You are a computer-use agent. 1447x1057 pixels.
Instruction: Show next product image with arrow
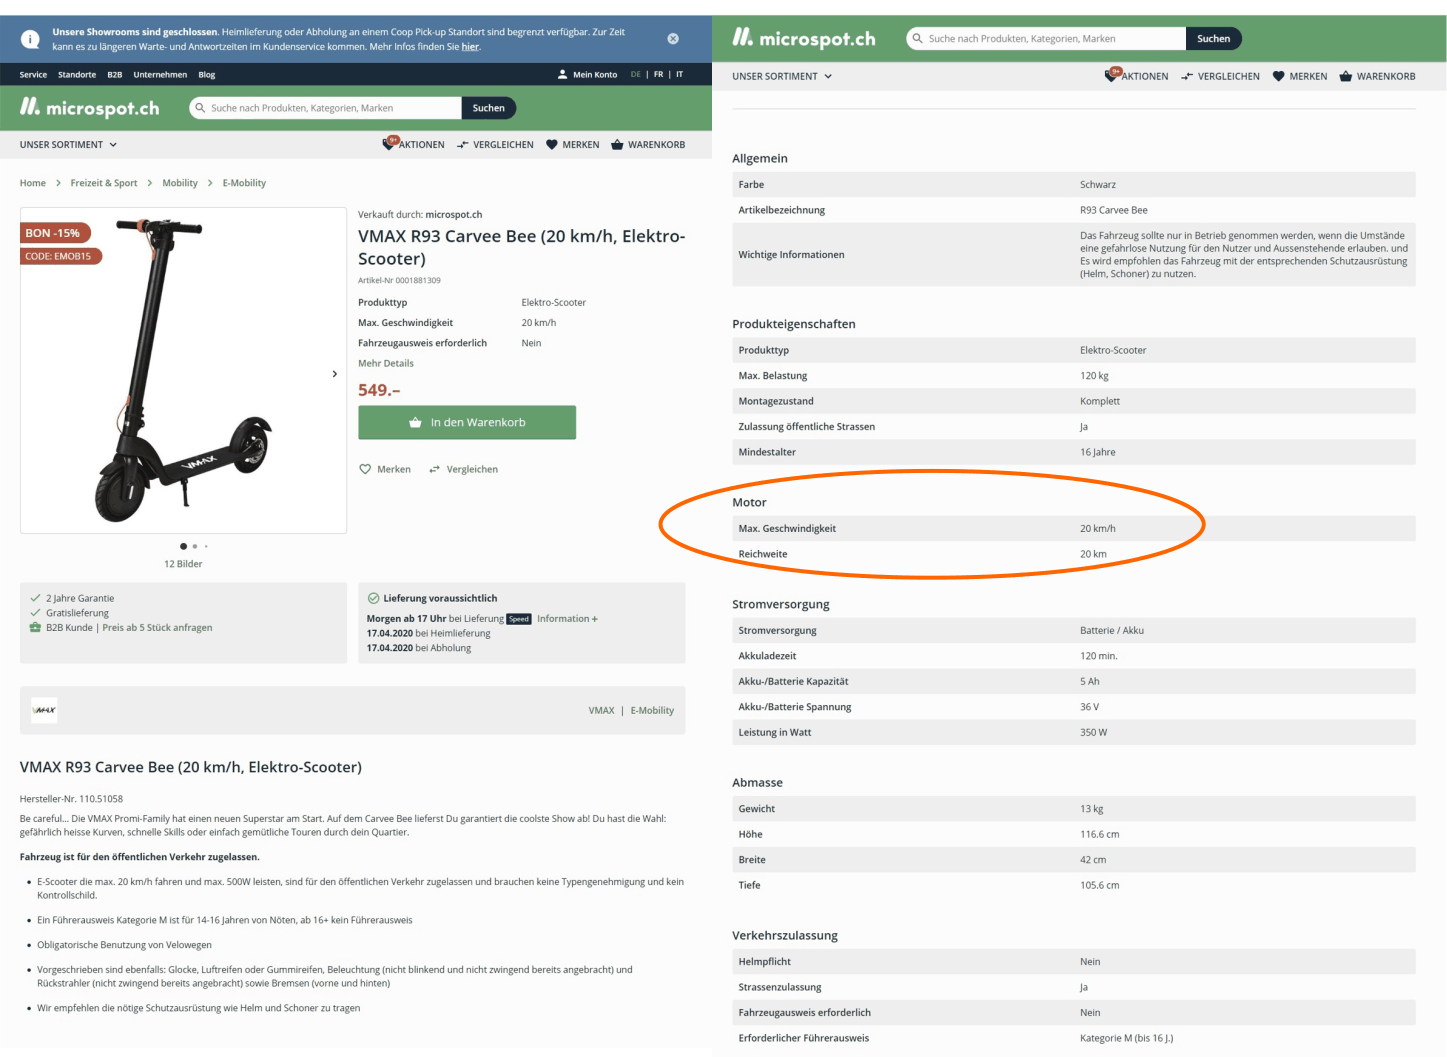tap(334, 374)
